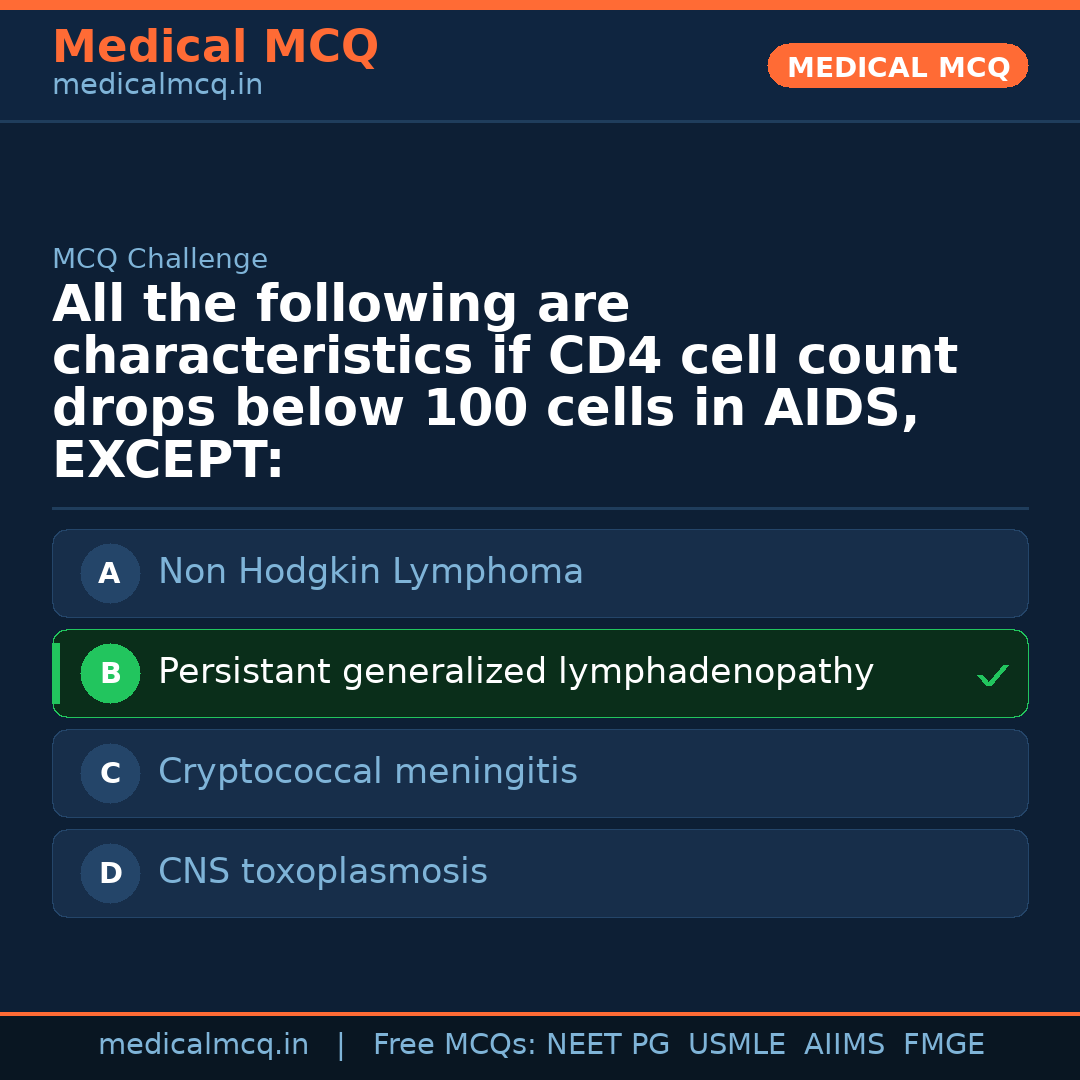The width and height of the screenshot is (1080, 1080).
Task: Select AIIMS in the footer
Action: click(844, 1045)
